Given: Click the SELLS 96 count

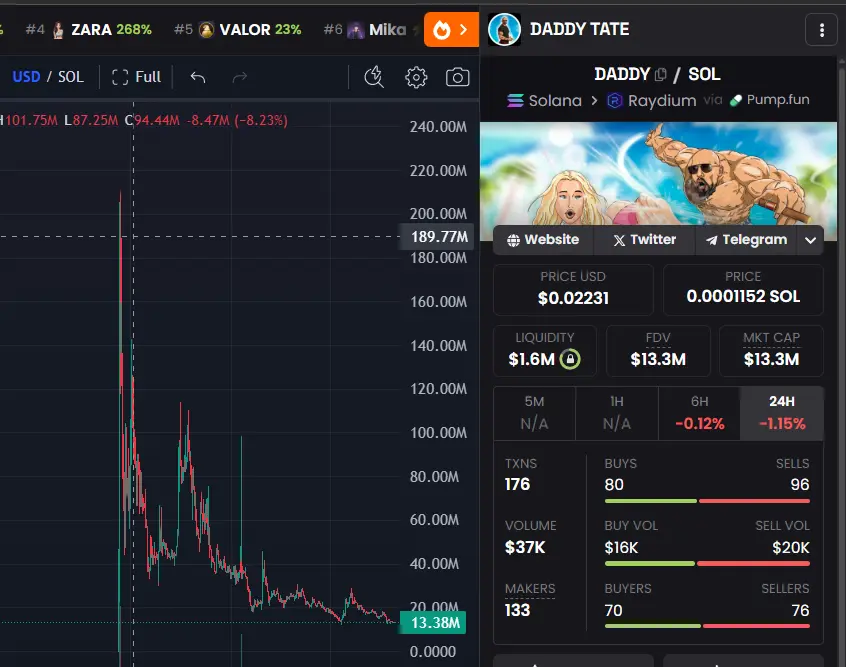Looking at the screenshot, I should point(800,485).
